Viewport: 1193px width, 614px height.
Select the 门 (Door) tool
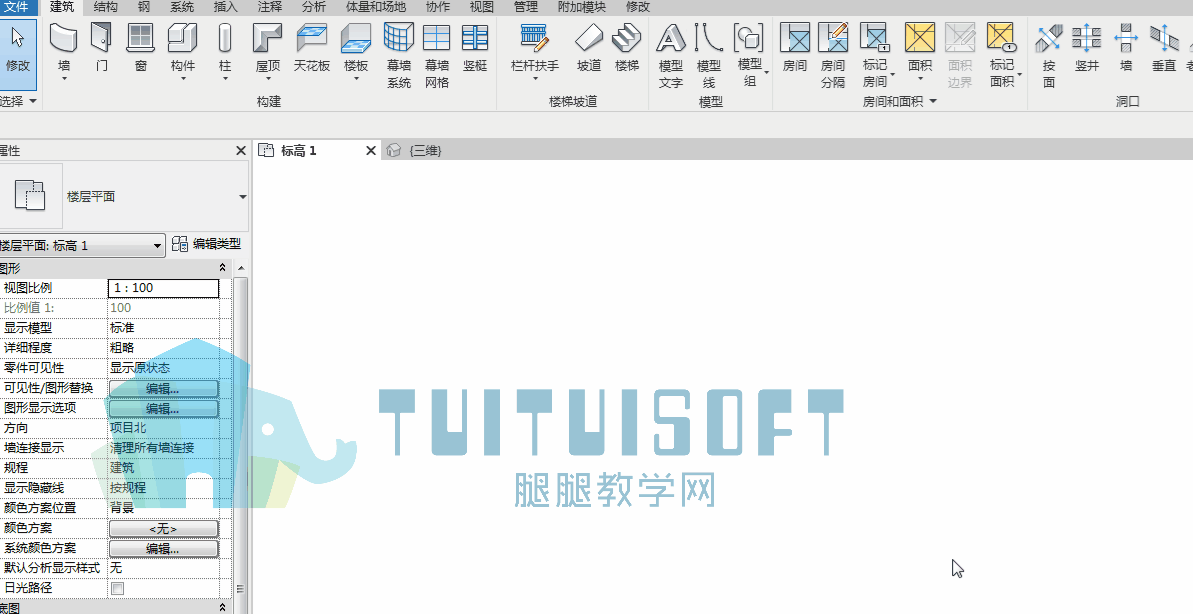(102, 48)
